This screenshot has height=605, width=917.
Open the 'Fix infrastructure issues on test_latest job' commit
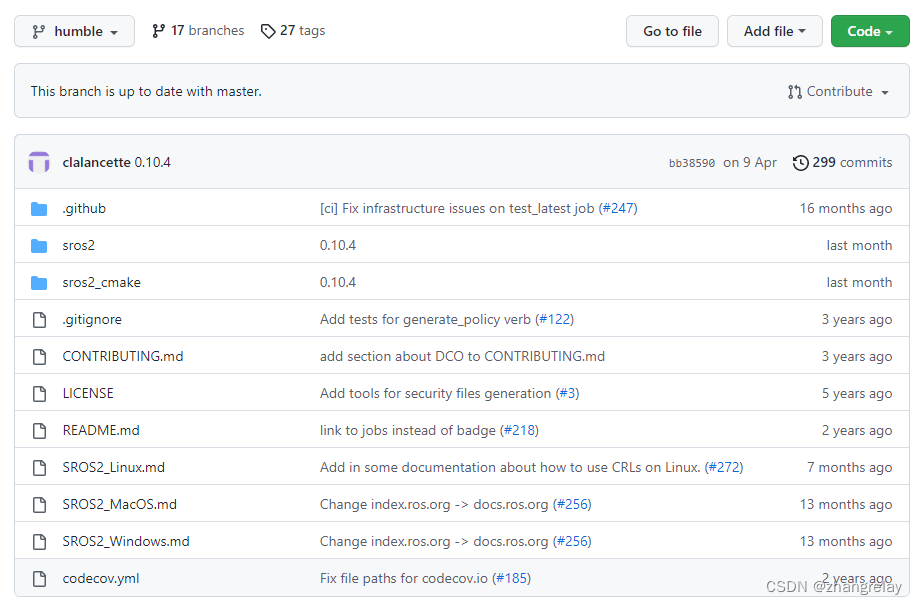click(457, 209)
